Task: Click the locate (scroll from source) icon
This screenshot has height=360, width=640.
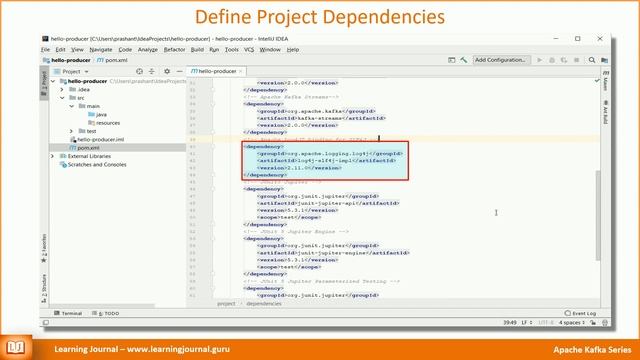Action: tap(139, 71)
